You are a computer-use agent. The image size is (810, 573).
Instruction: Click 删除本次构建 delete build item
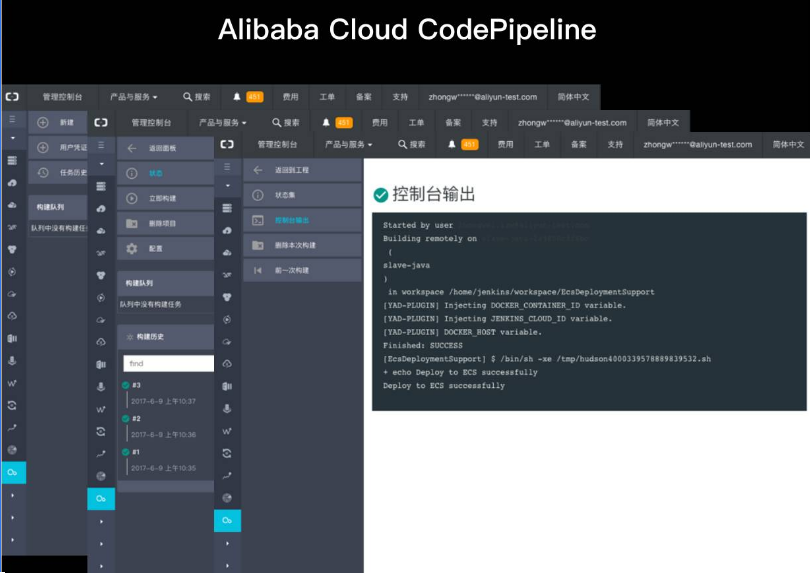(300, 245)
